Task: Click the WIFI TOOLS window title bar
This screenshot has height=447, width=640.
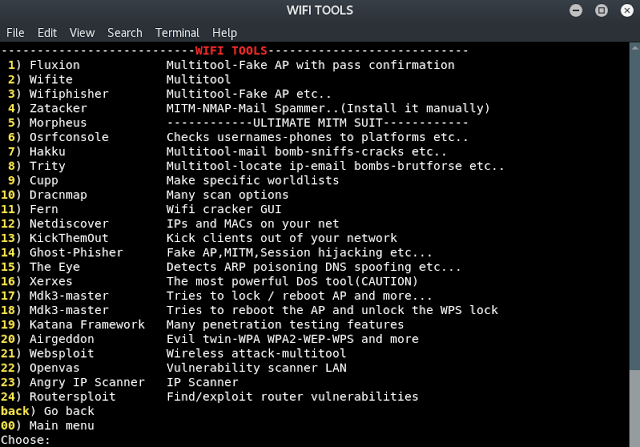Action: coord(319,10)
